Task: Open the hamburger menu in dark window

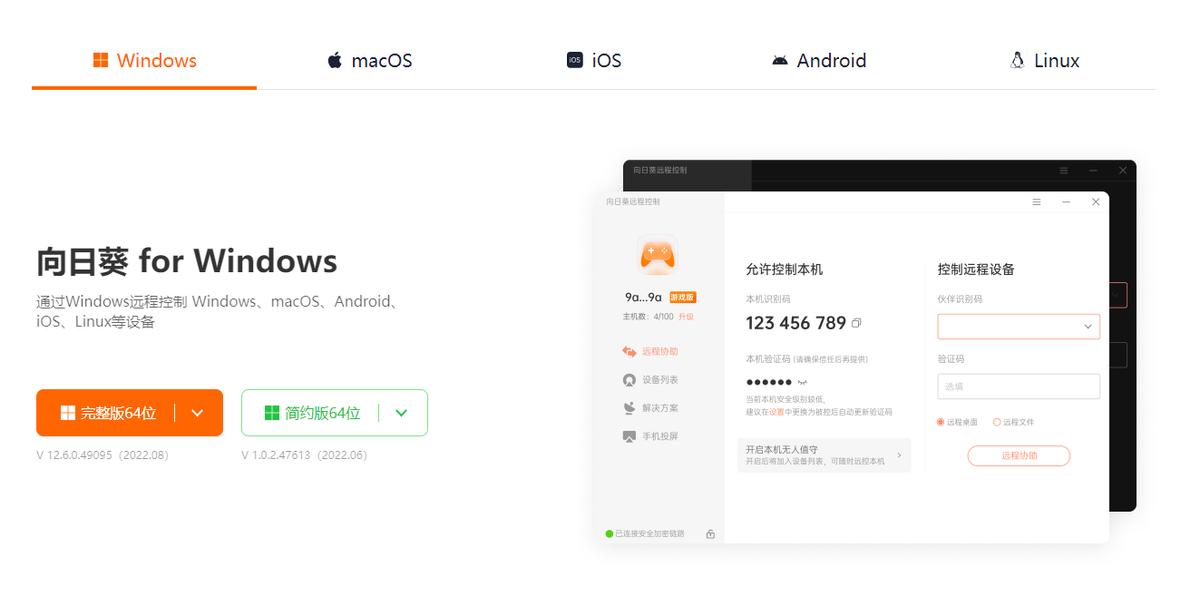Action: pos(1064,171)
